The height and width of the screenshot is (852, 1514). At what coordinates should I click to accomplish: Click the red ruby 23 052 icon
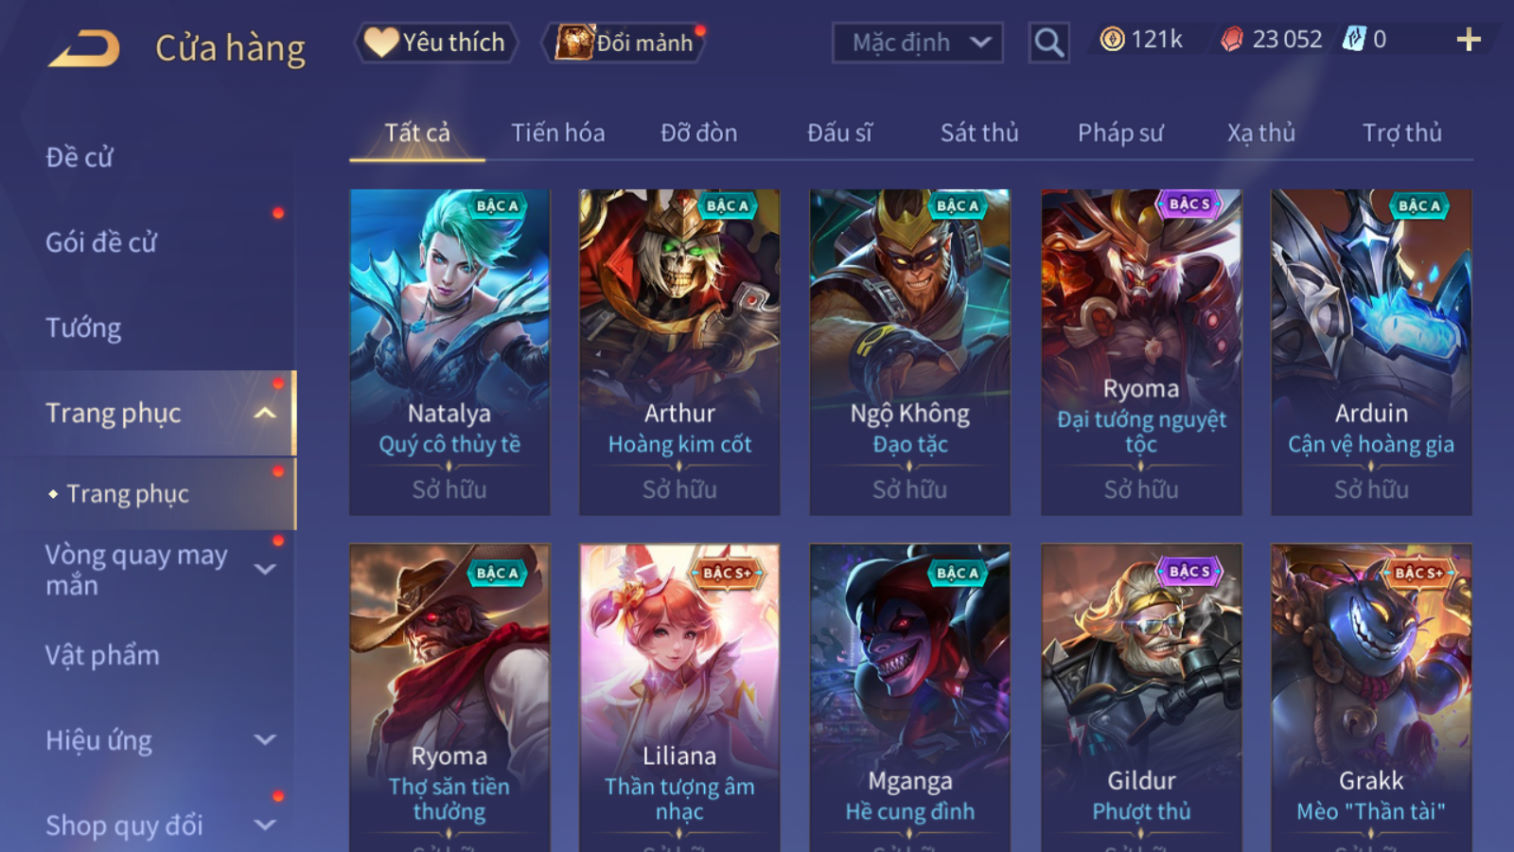[1232, 39]
